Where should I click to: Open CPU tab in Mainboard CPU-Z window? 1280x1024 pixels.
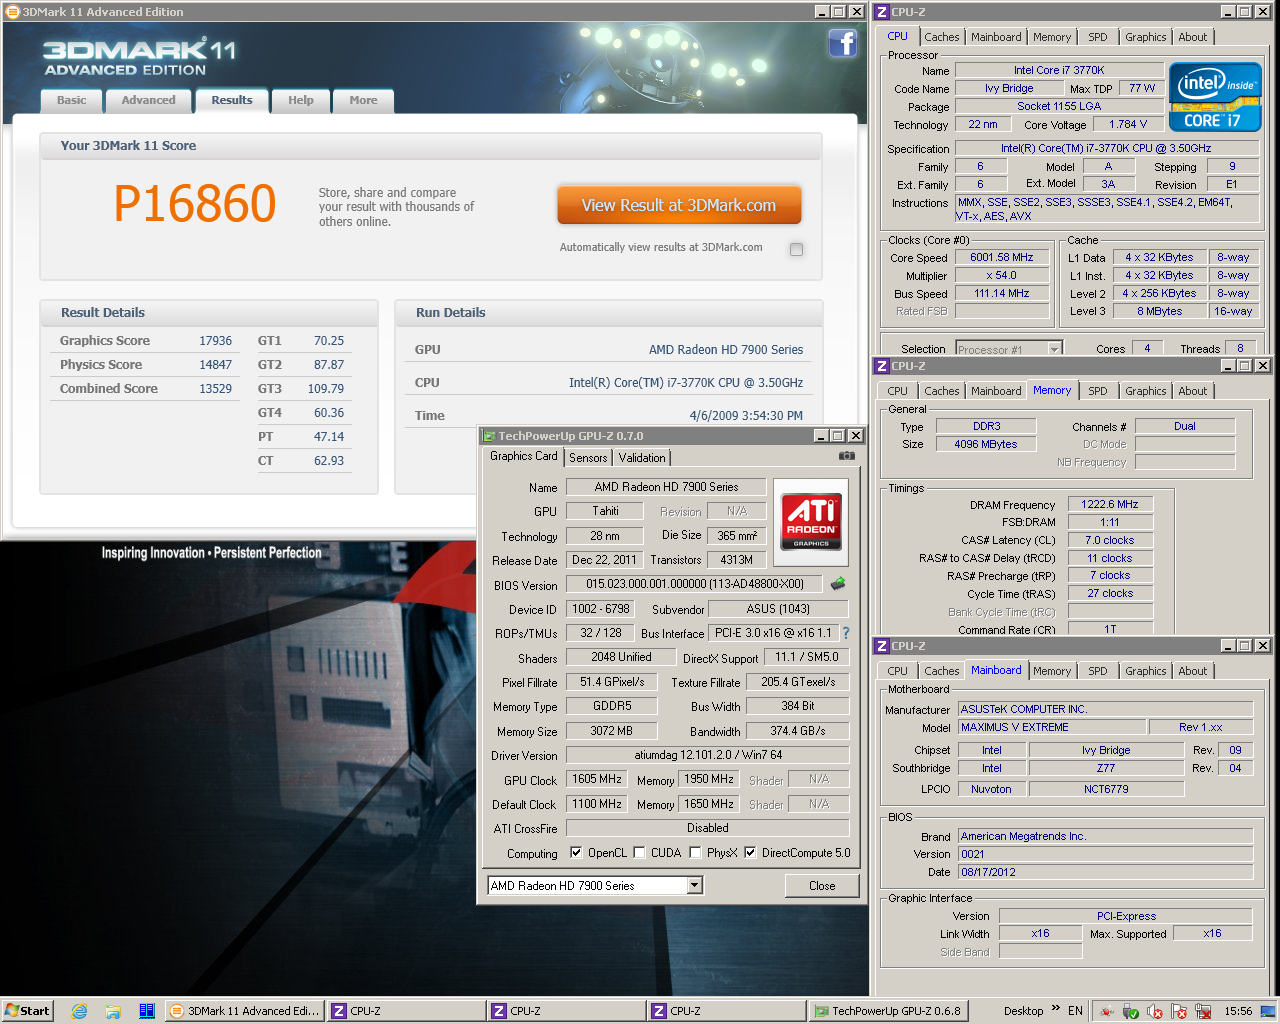[897, 671]
